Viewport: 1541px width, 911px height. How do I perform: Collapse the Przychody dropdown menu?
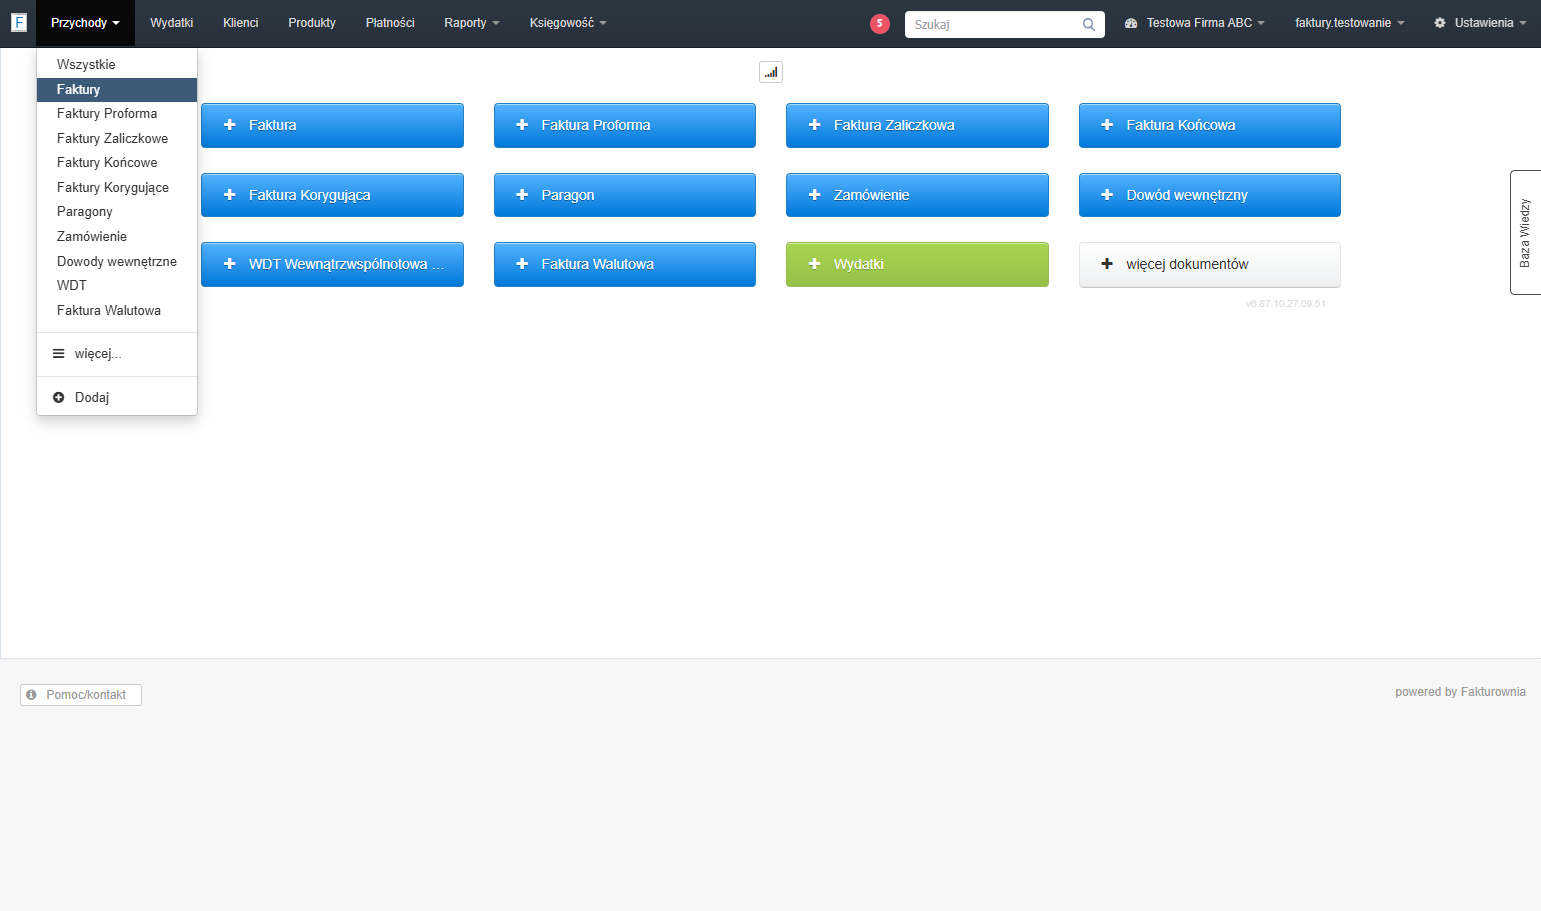coord(85,23)
